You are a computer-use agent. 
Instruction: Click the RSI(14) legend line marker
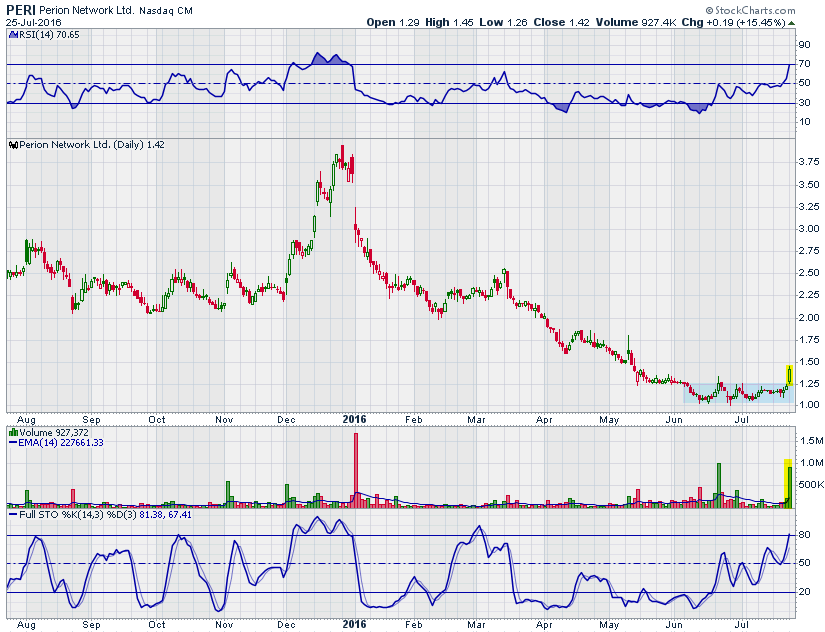12,34
